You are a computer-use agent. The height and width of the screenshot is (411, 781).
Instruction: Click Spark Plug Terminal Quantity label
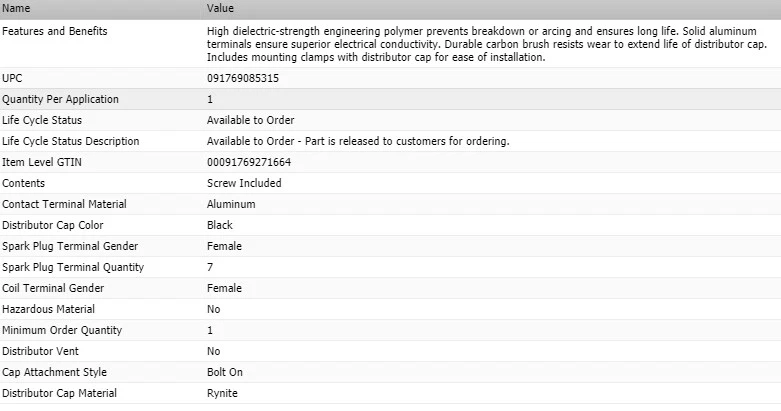coord(73,267)
